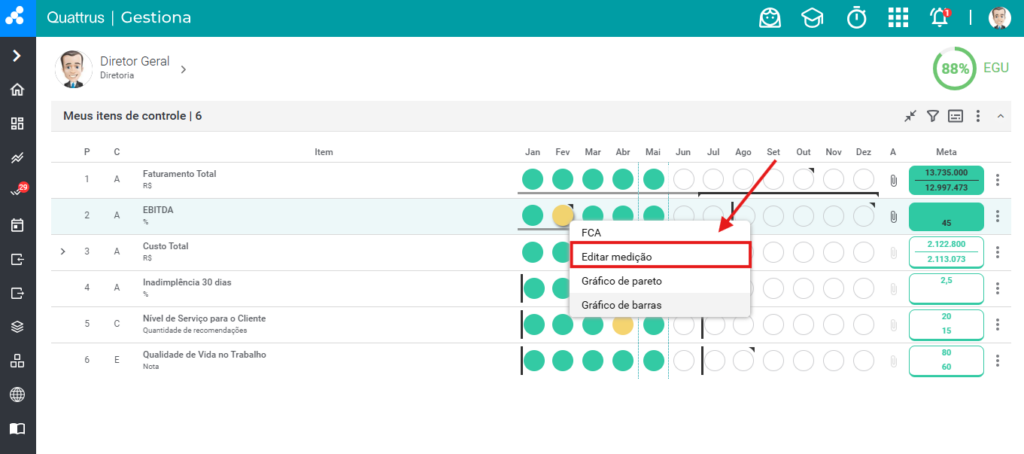Click the Faturamento Total meta 13.735.000 box

point(946,180)
